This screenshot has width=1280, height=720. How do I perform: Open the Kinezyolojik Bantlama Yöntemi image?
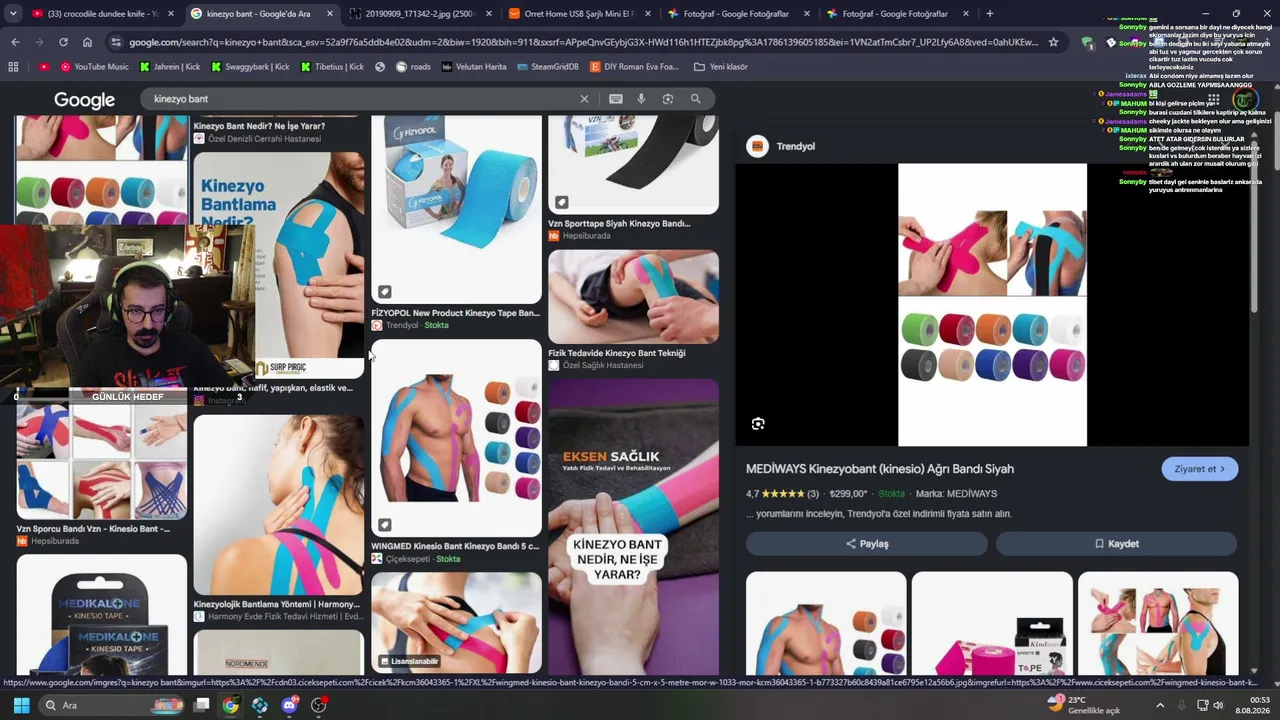278,505
